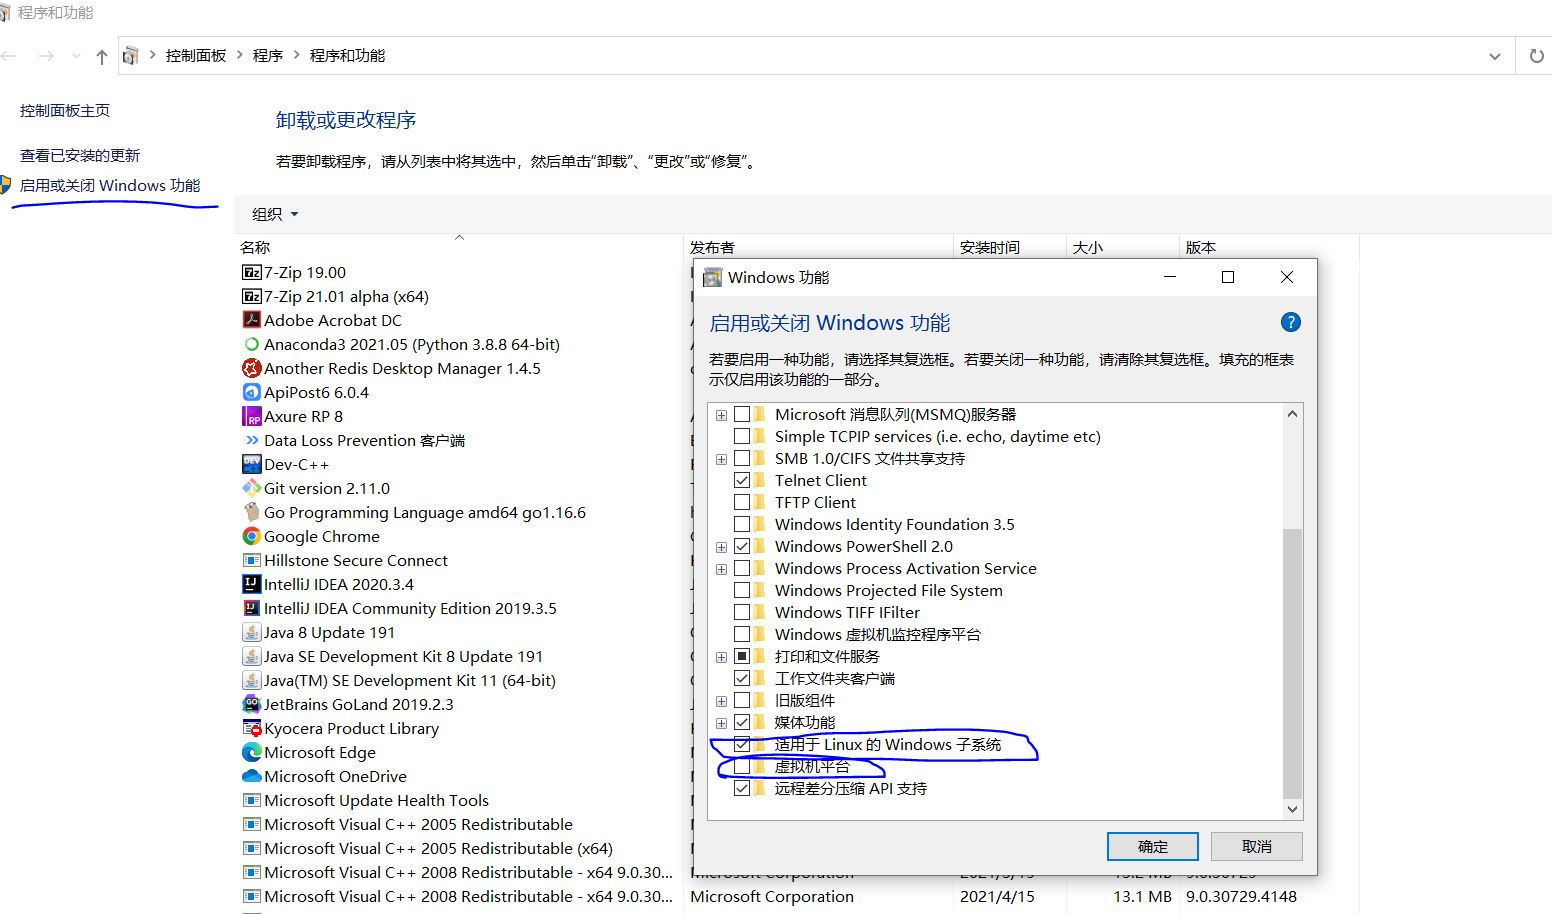The image size is (1552, 914).
Task: Click 启用或关闭 Windows 功能 link
Action: [x=110, y=185]
